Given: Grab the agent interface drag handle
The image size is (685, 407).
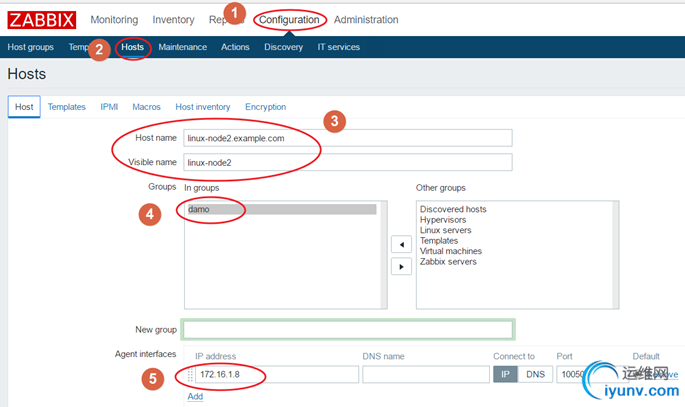Looking at the screenshot, I should tap(190, 375).
